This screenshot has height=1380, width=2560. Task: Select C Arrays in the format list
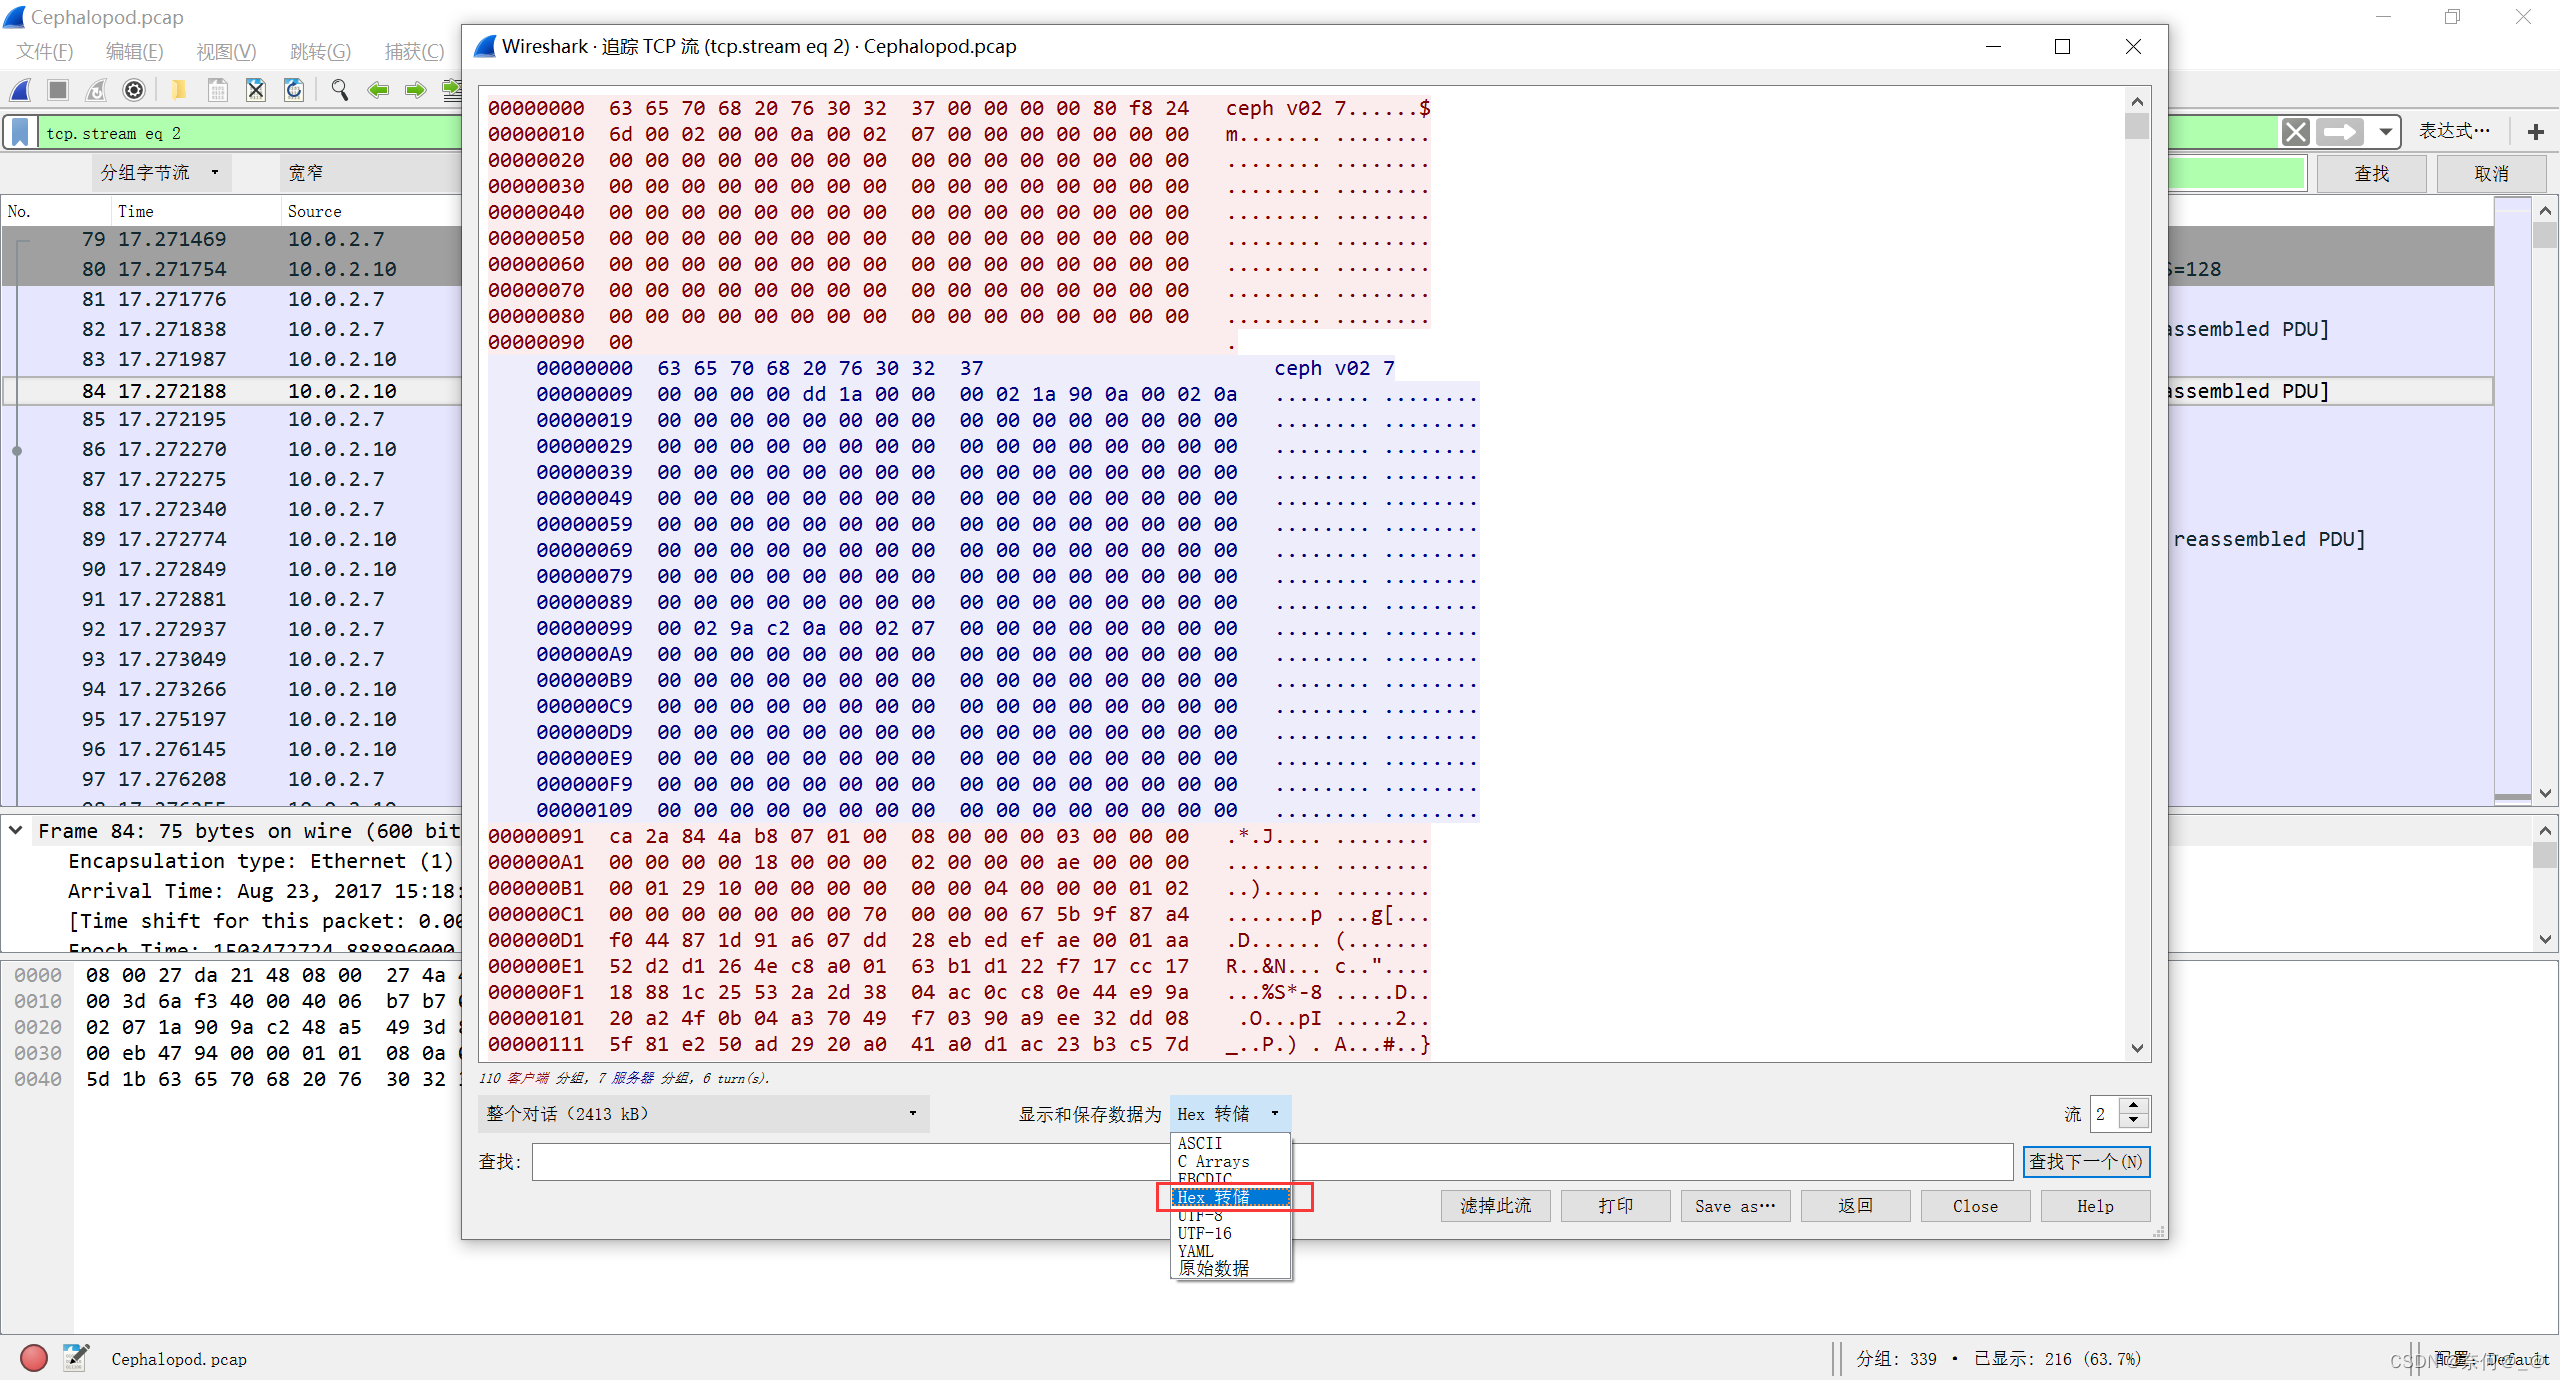point(1230,1161)
